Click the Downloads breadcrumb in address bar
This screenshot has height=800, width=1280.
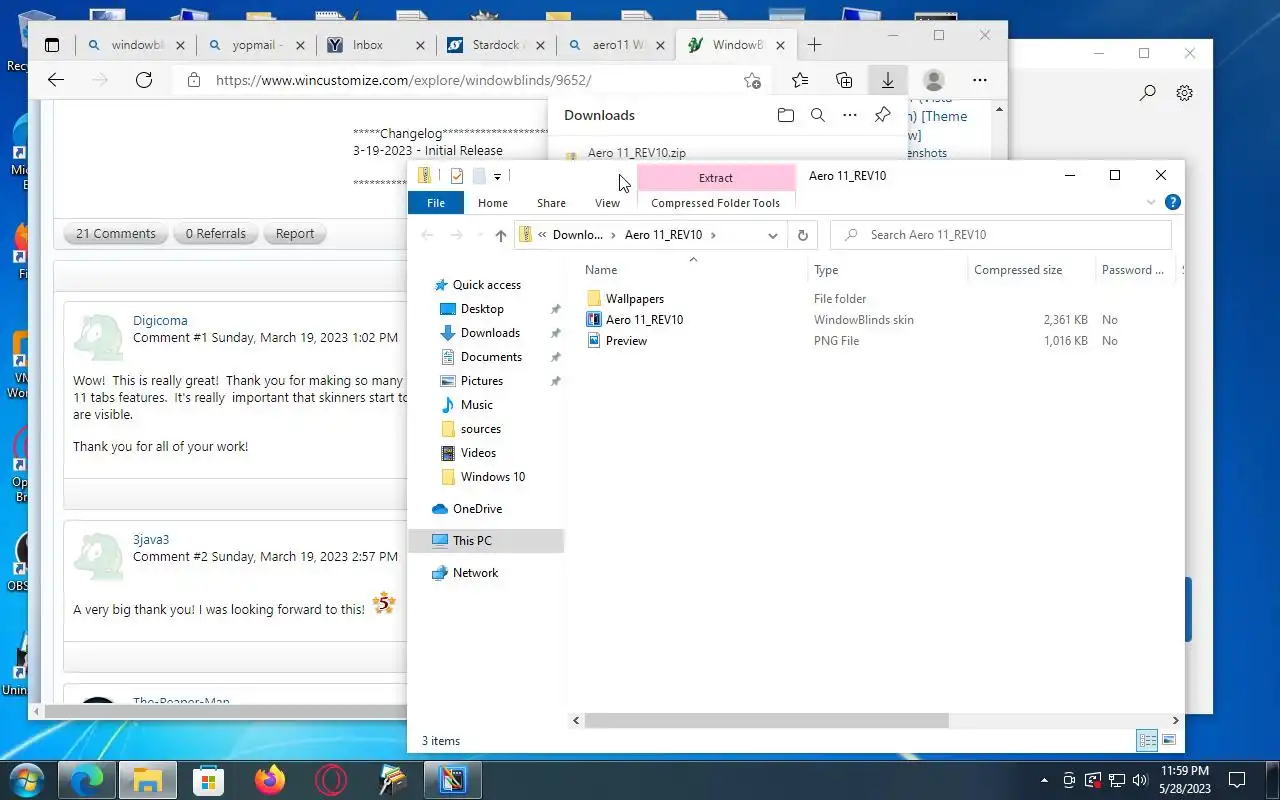pyautogui.click(x=578, y=235)
